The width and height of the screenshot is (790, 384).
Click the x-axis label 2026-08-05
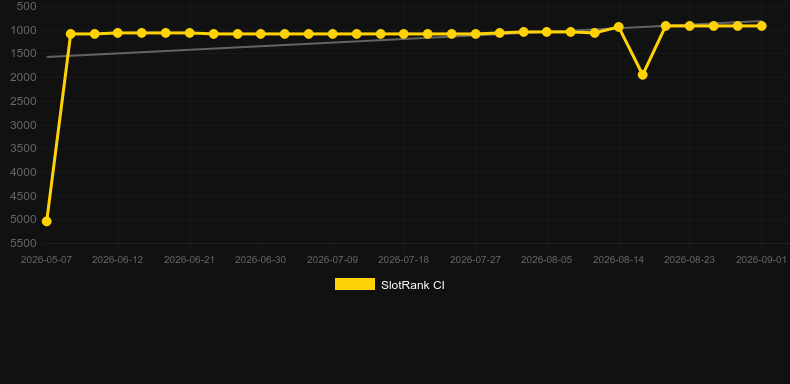547,260
